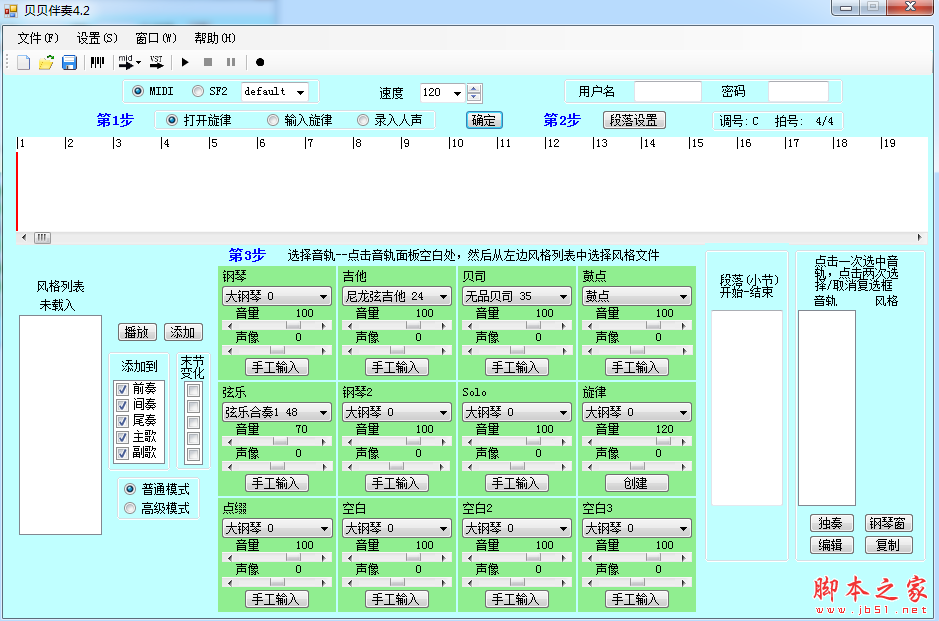The height and width of the screenshot is (621, 939).
Task: Open the piano keyboard tool
Action: tap(95, 62)
